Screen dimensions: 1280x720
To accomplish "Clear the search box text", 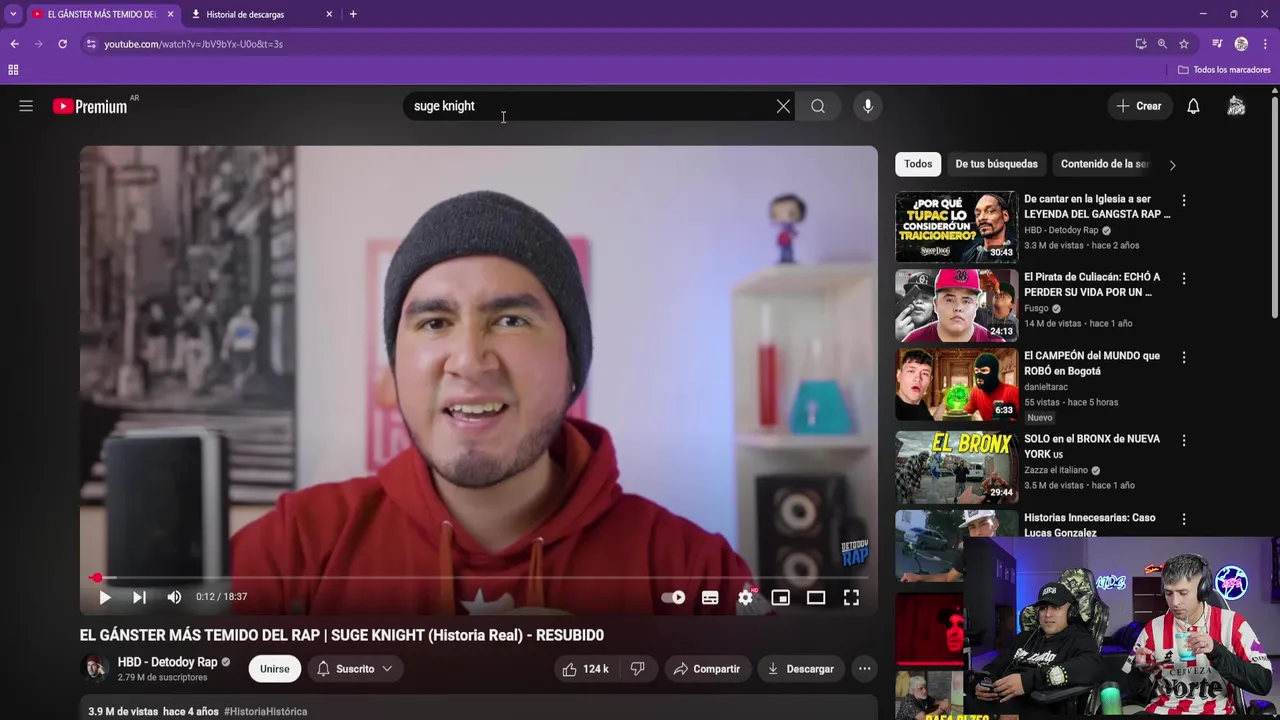I will [783, 106].
